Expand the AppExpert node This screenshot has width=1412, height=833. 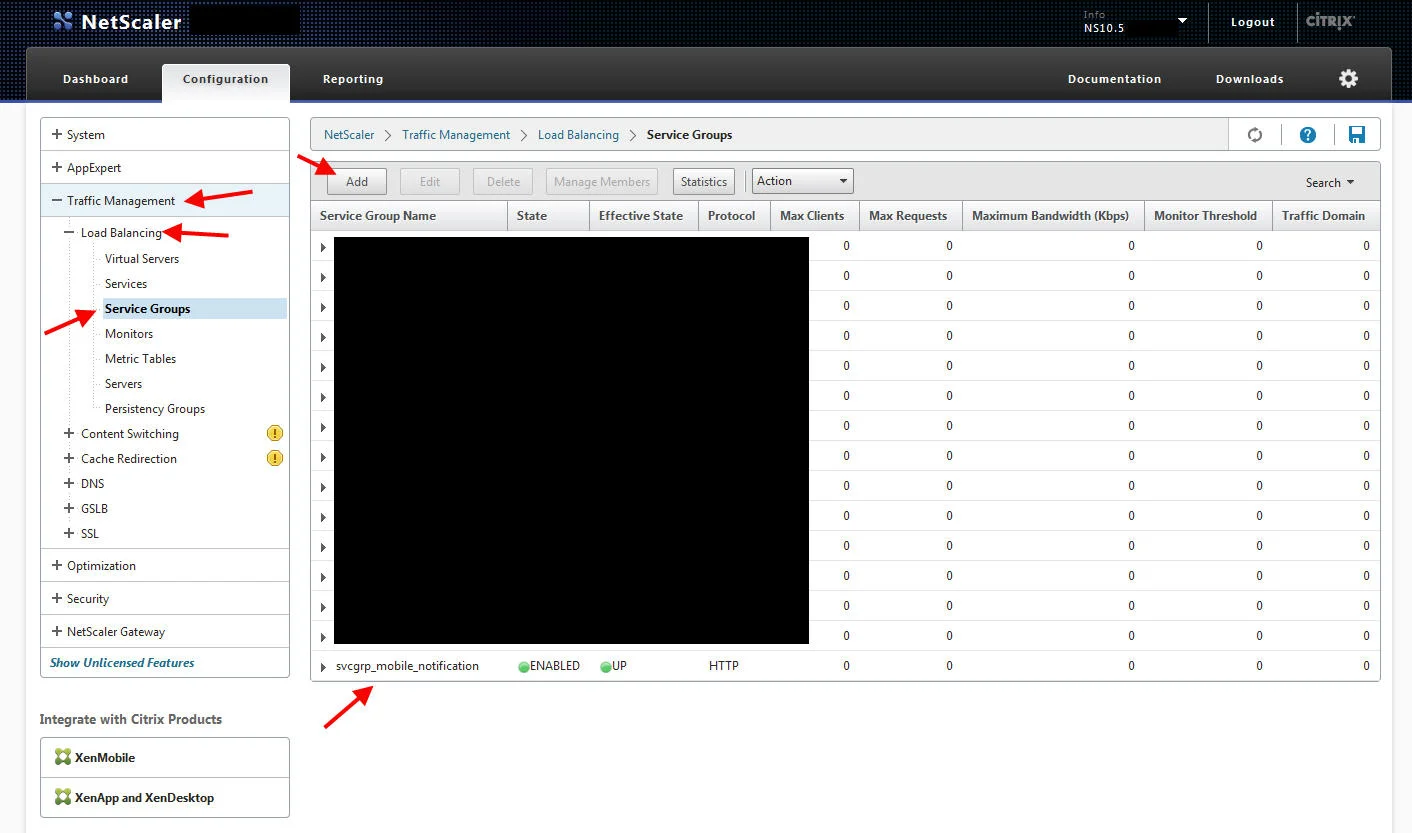[x=57, y=167]
